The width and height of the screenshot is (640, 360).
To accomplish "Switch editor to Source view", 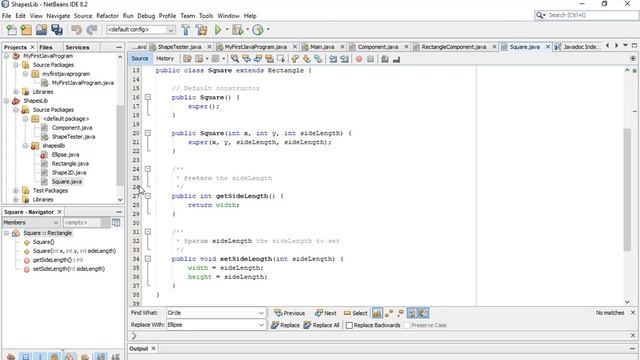I will click(x=140, y=59).
